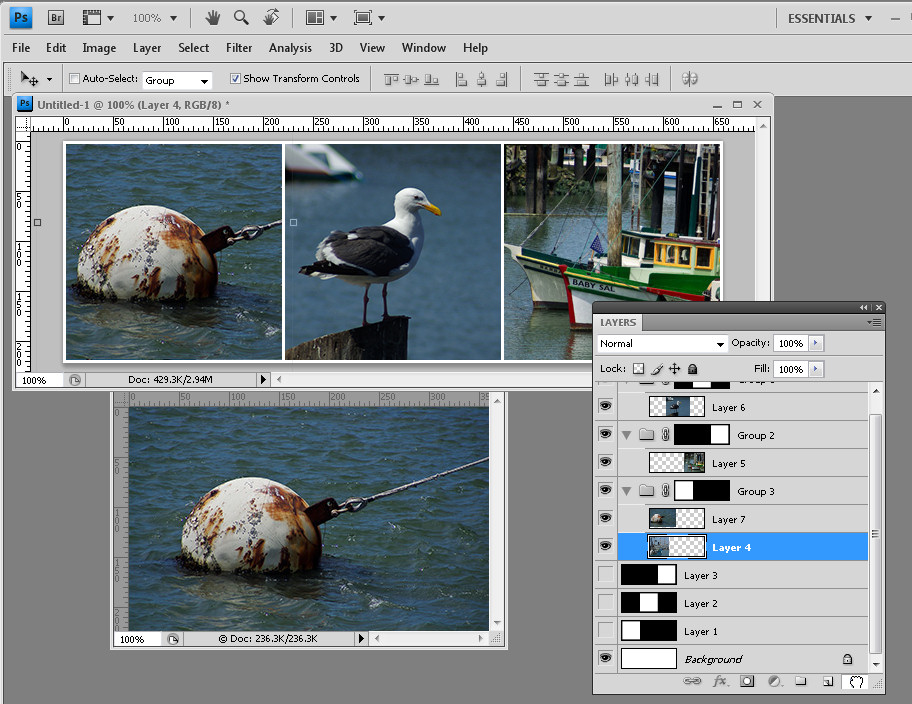Hide the Background layer

605,658
